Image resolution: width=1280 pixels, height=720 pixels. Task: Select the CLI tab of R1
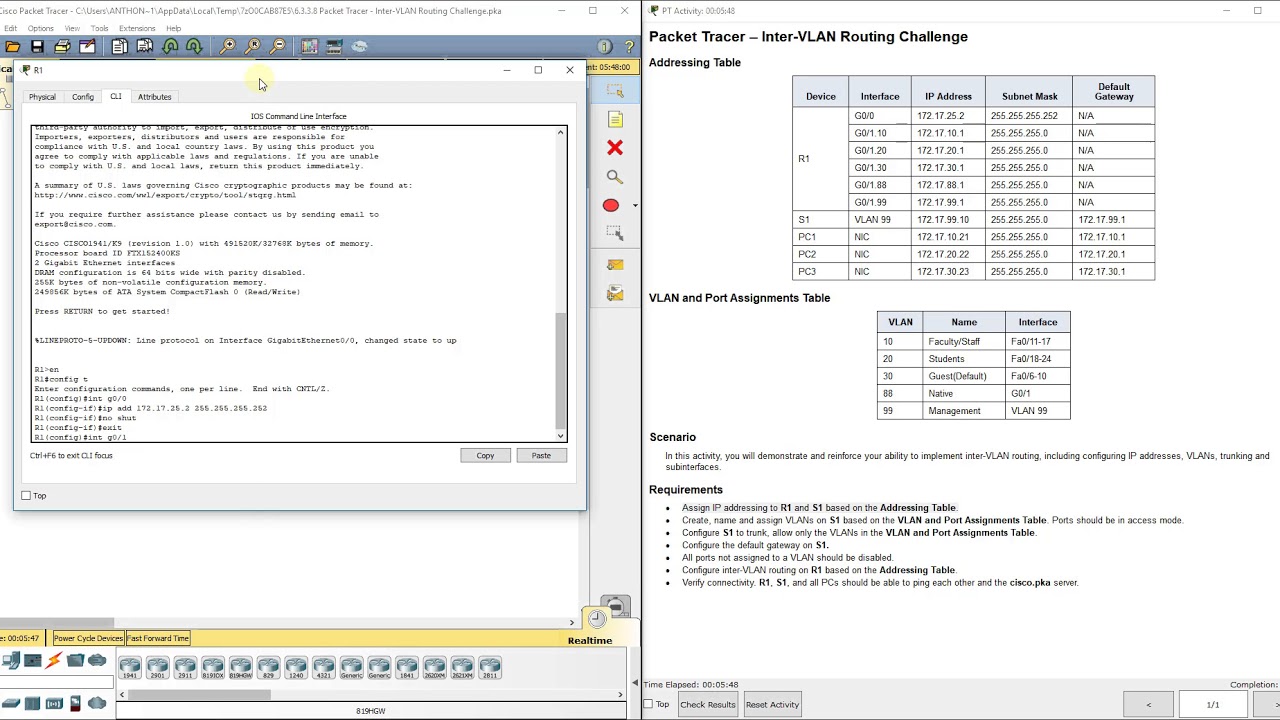pos(116,97)
